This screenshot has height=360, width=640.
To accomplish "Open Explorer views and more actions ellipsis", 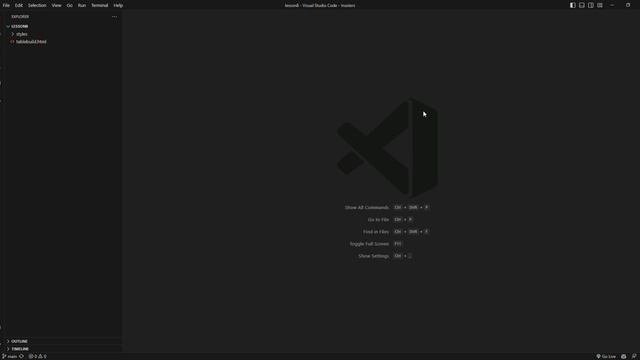I will point(114,17).
